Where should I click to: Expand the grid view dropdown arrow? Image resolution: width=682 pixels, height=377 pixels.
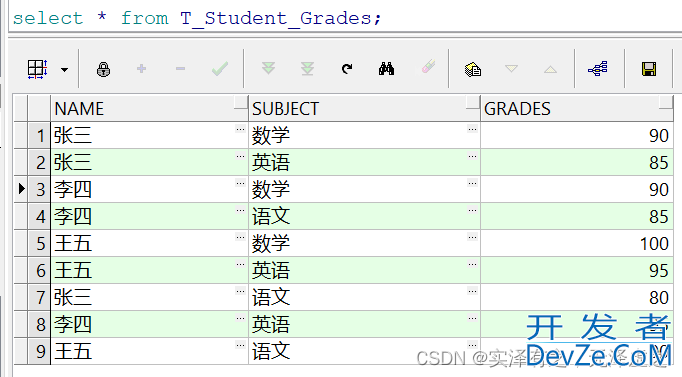64,70
